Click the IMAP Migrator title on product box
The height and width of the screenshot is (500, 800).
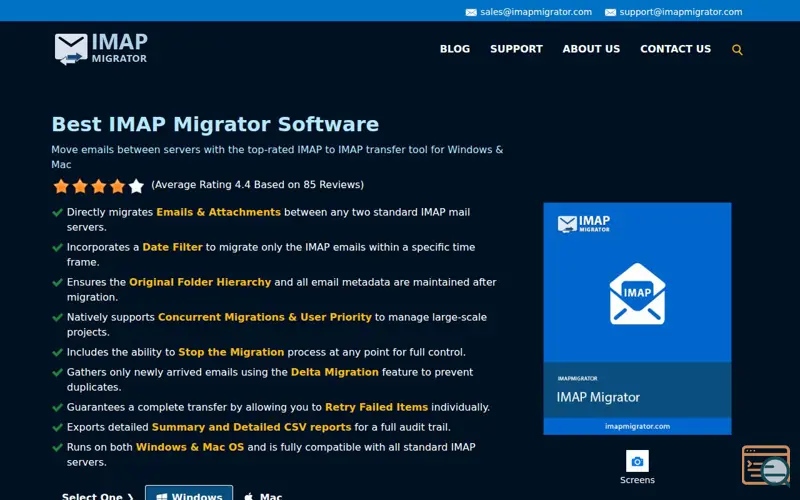[598, 397]
